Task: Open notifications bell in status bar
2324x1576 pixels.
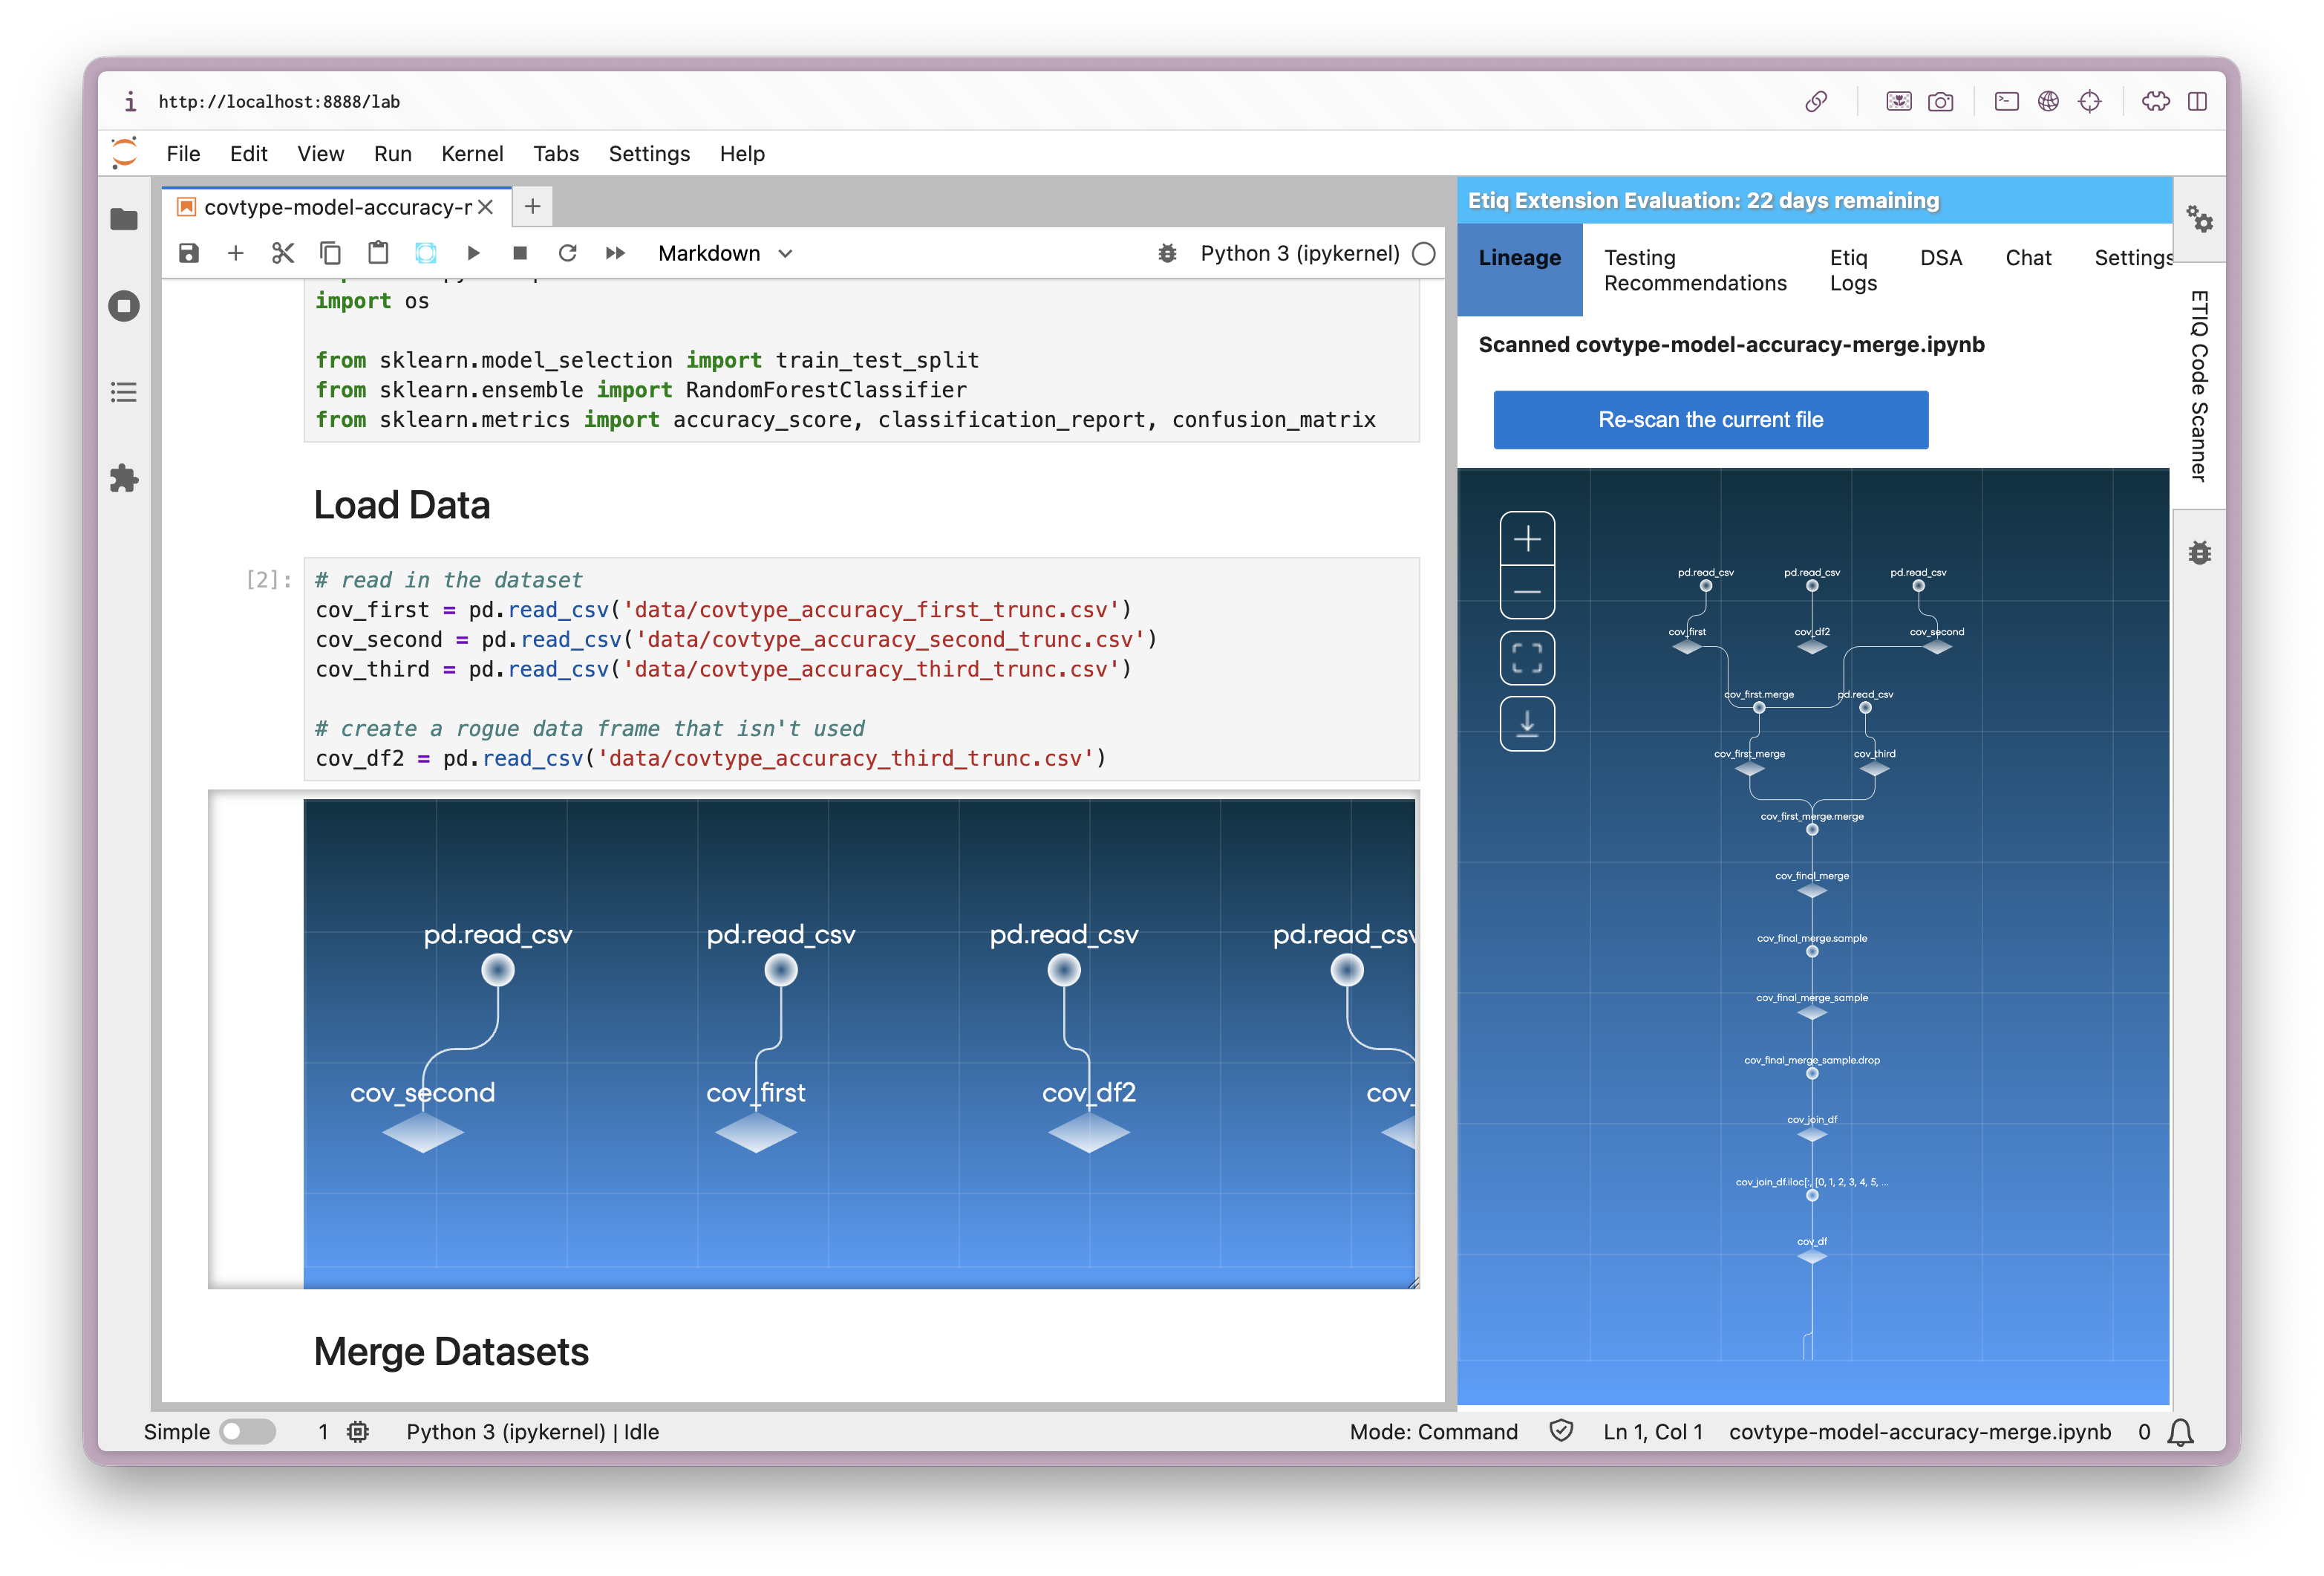Action: pyautogui.click(x=2180, y=1431)
